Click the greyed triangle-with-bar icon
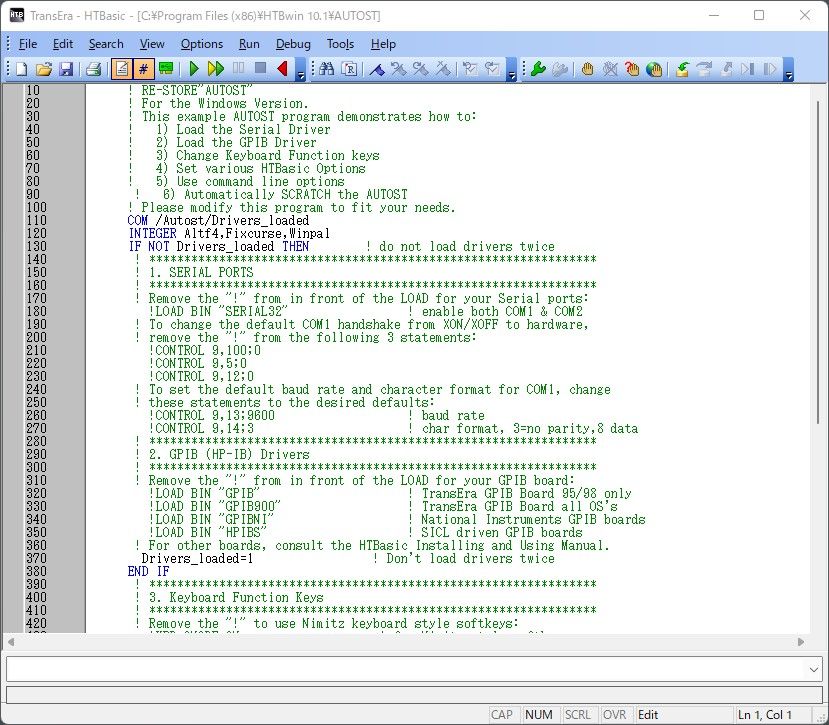Screen dimensions: 829x725 coord(748,69)
